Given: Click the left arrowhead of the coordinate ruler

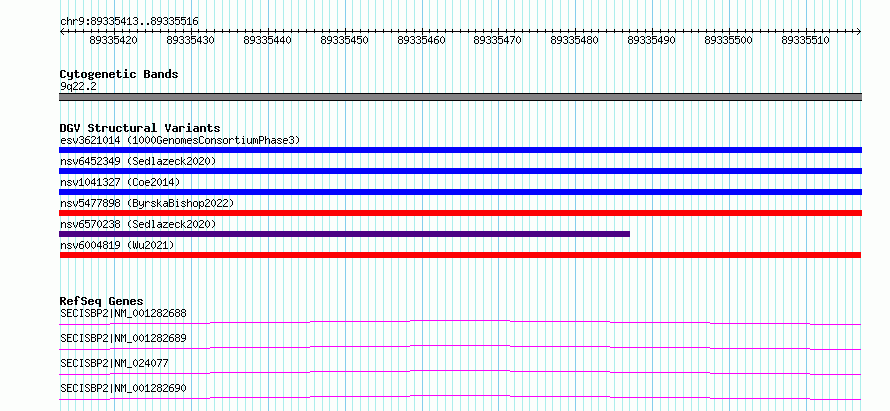Looking at the screenshot, I should (62, 32).
